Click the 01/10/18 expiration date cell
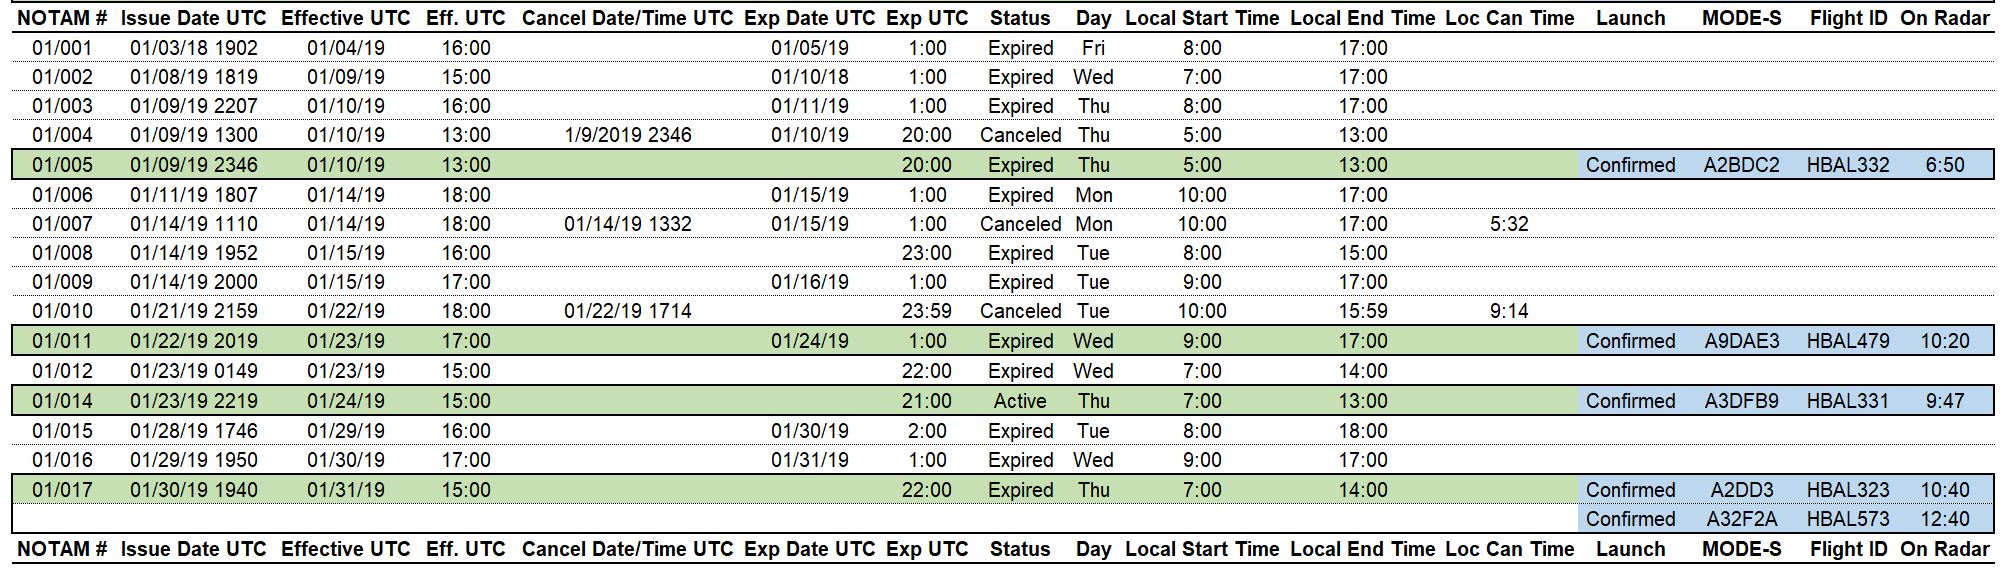The width and height of the screenshot is (2005, 569). coord(809,77)
